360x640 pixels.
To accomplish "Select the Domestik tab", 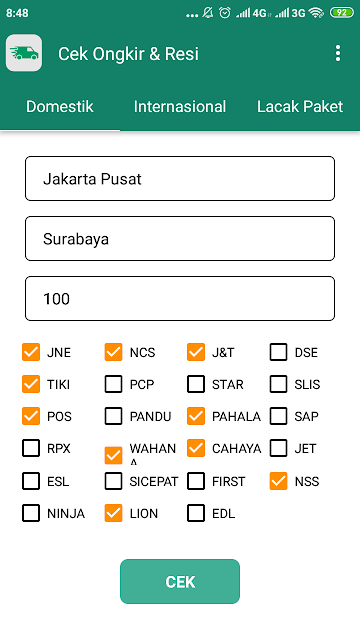I will (x=60, y=107).
